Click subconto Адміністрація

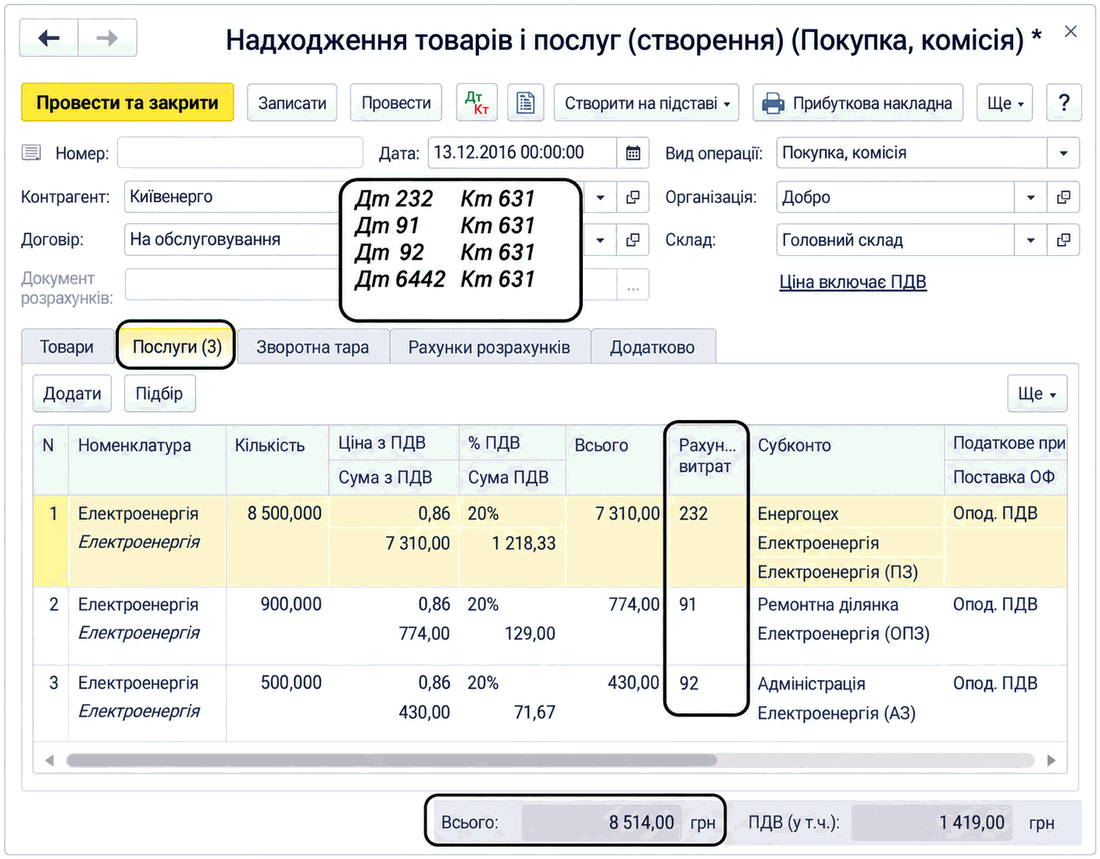click(x=811, y=684)
